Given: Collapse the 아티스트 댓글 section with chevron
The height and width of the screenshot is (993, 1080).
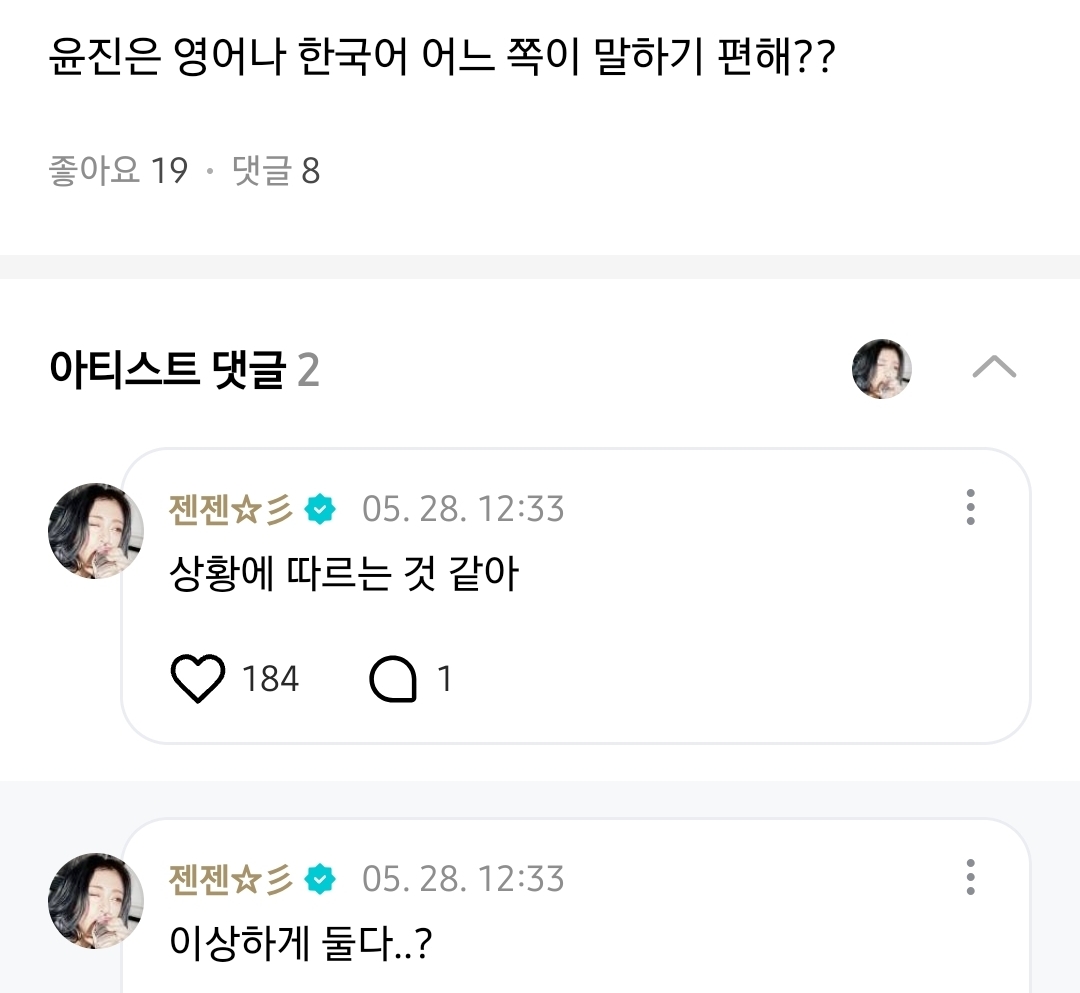Looking at the screenshot, I should [994, 368].
